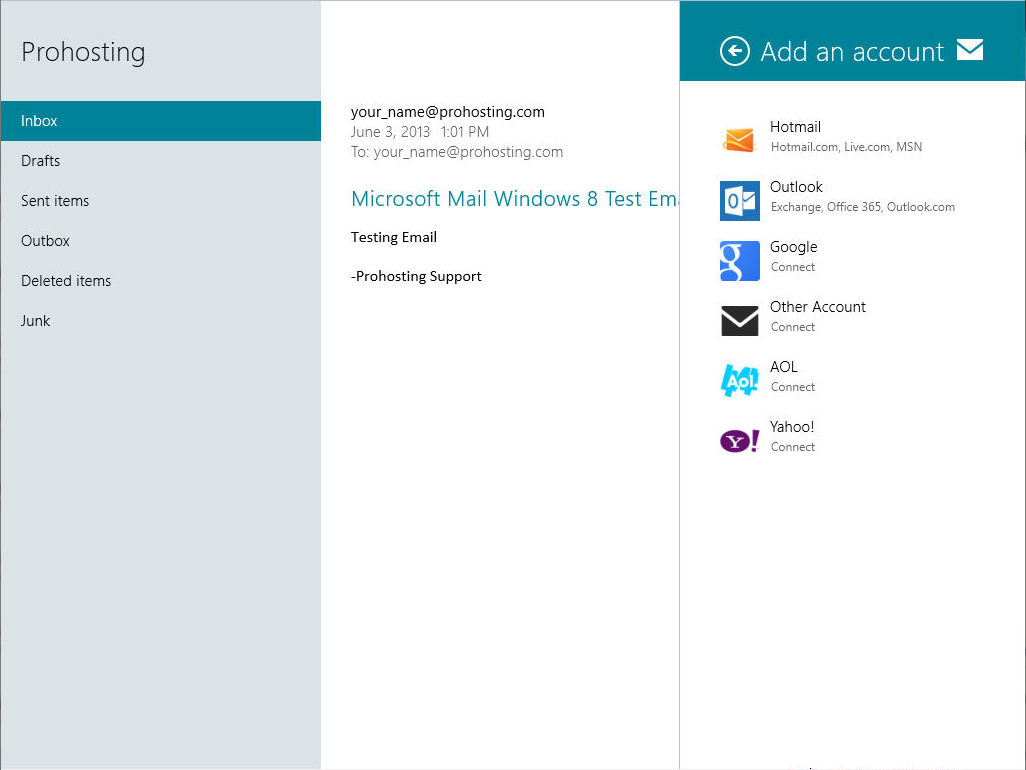Click the Connect text under Google

(792, 267)
